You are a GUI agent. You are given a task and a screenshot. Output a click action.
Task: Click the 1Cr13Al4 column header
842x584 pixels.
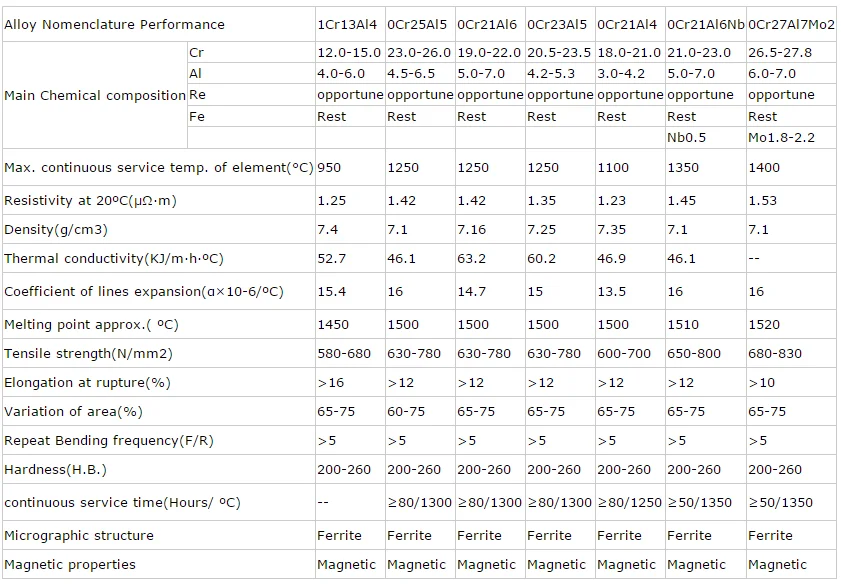point(347,25)
